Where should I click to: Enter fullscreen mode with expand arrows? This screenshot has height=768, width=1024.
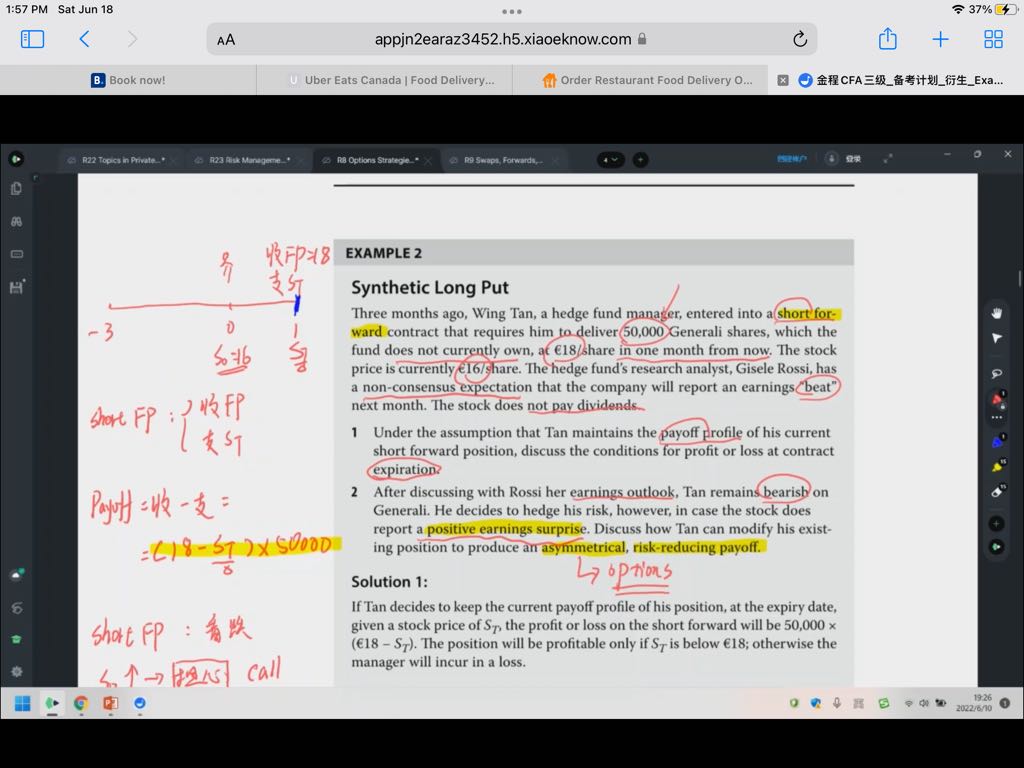[x=888, y=158]
